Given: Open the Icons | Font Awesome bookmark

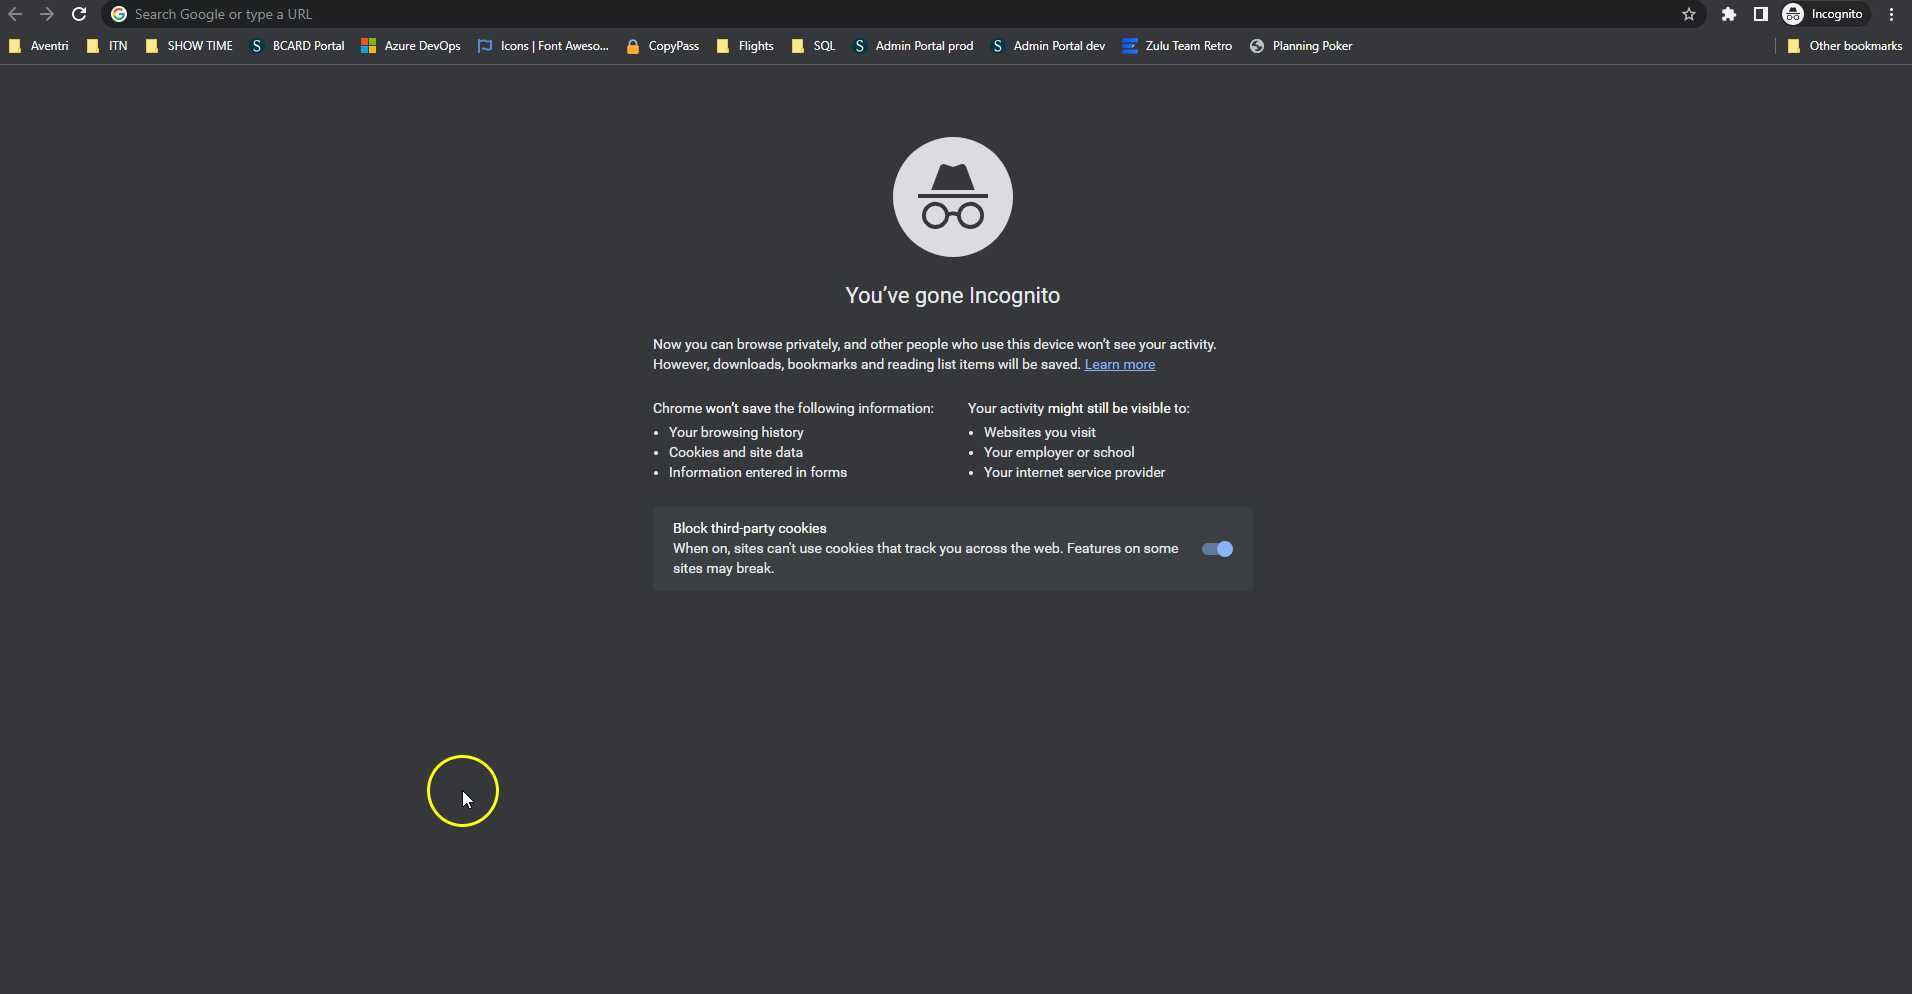Looking at the screenshot, I should pos(553,46).
